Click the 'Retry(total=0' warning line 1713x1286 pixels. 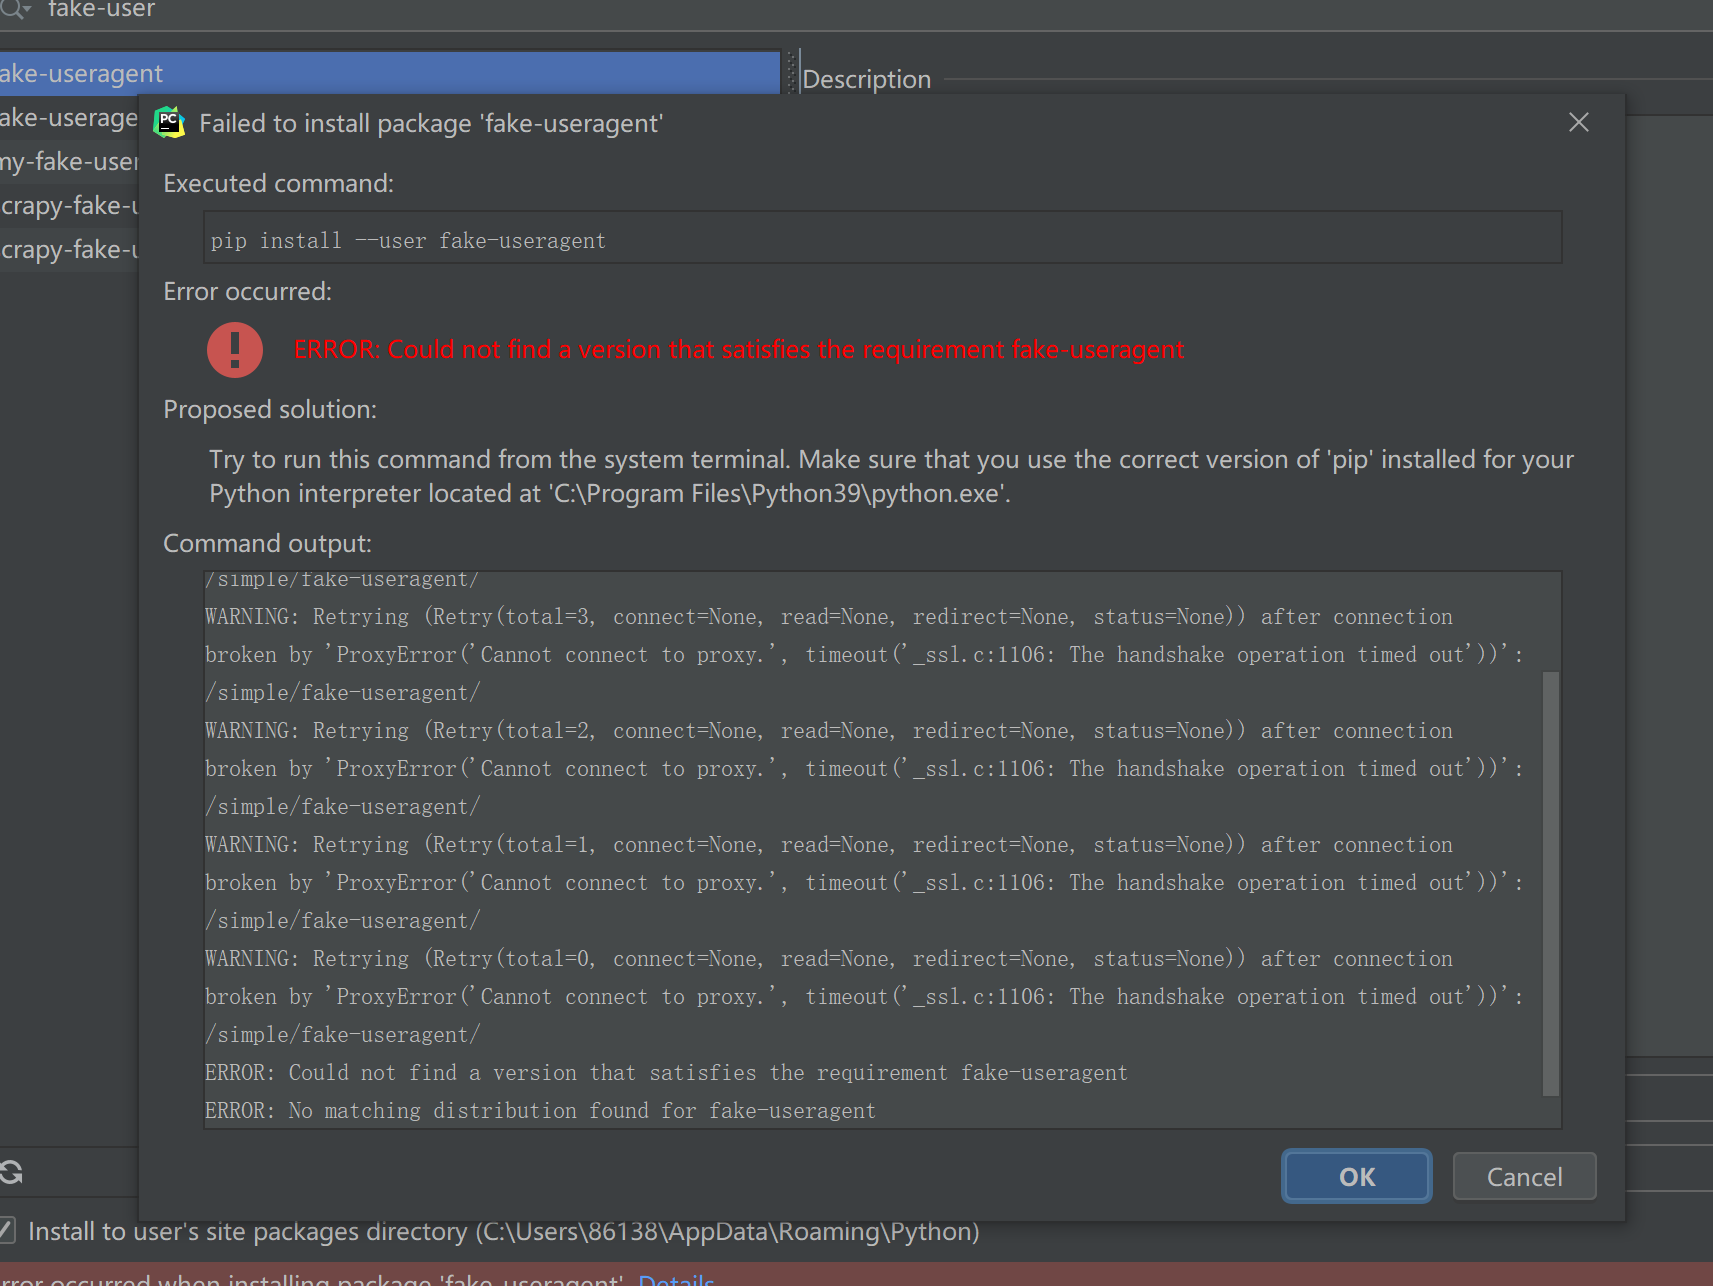[x=828, y=958]
